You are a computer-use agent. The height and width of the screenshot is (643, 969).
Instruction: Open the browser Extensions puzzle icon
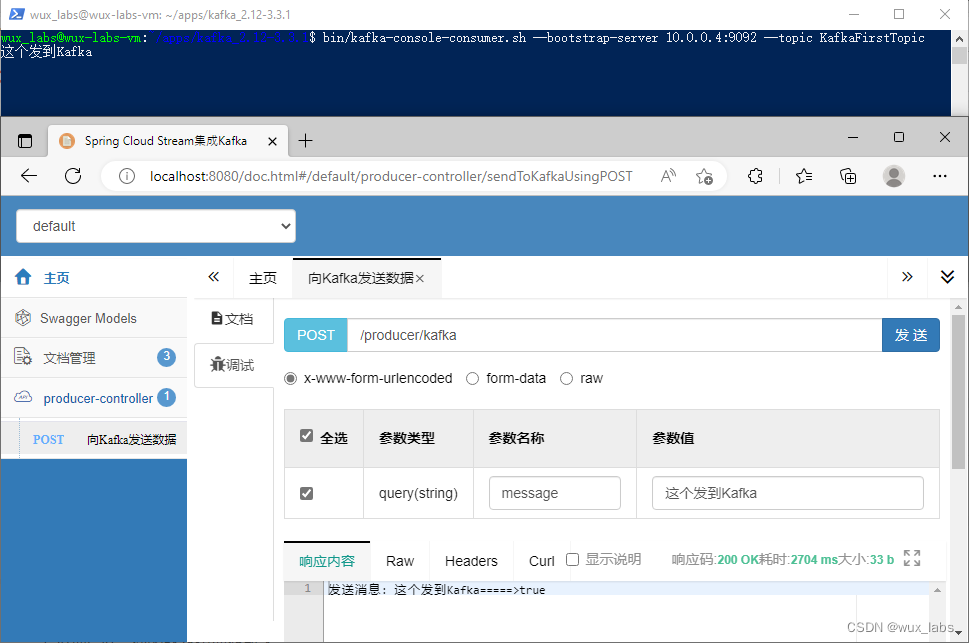755,176
